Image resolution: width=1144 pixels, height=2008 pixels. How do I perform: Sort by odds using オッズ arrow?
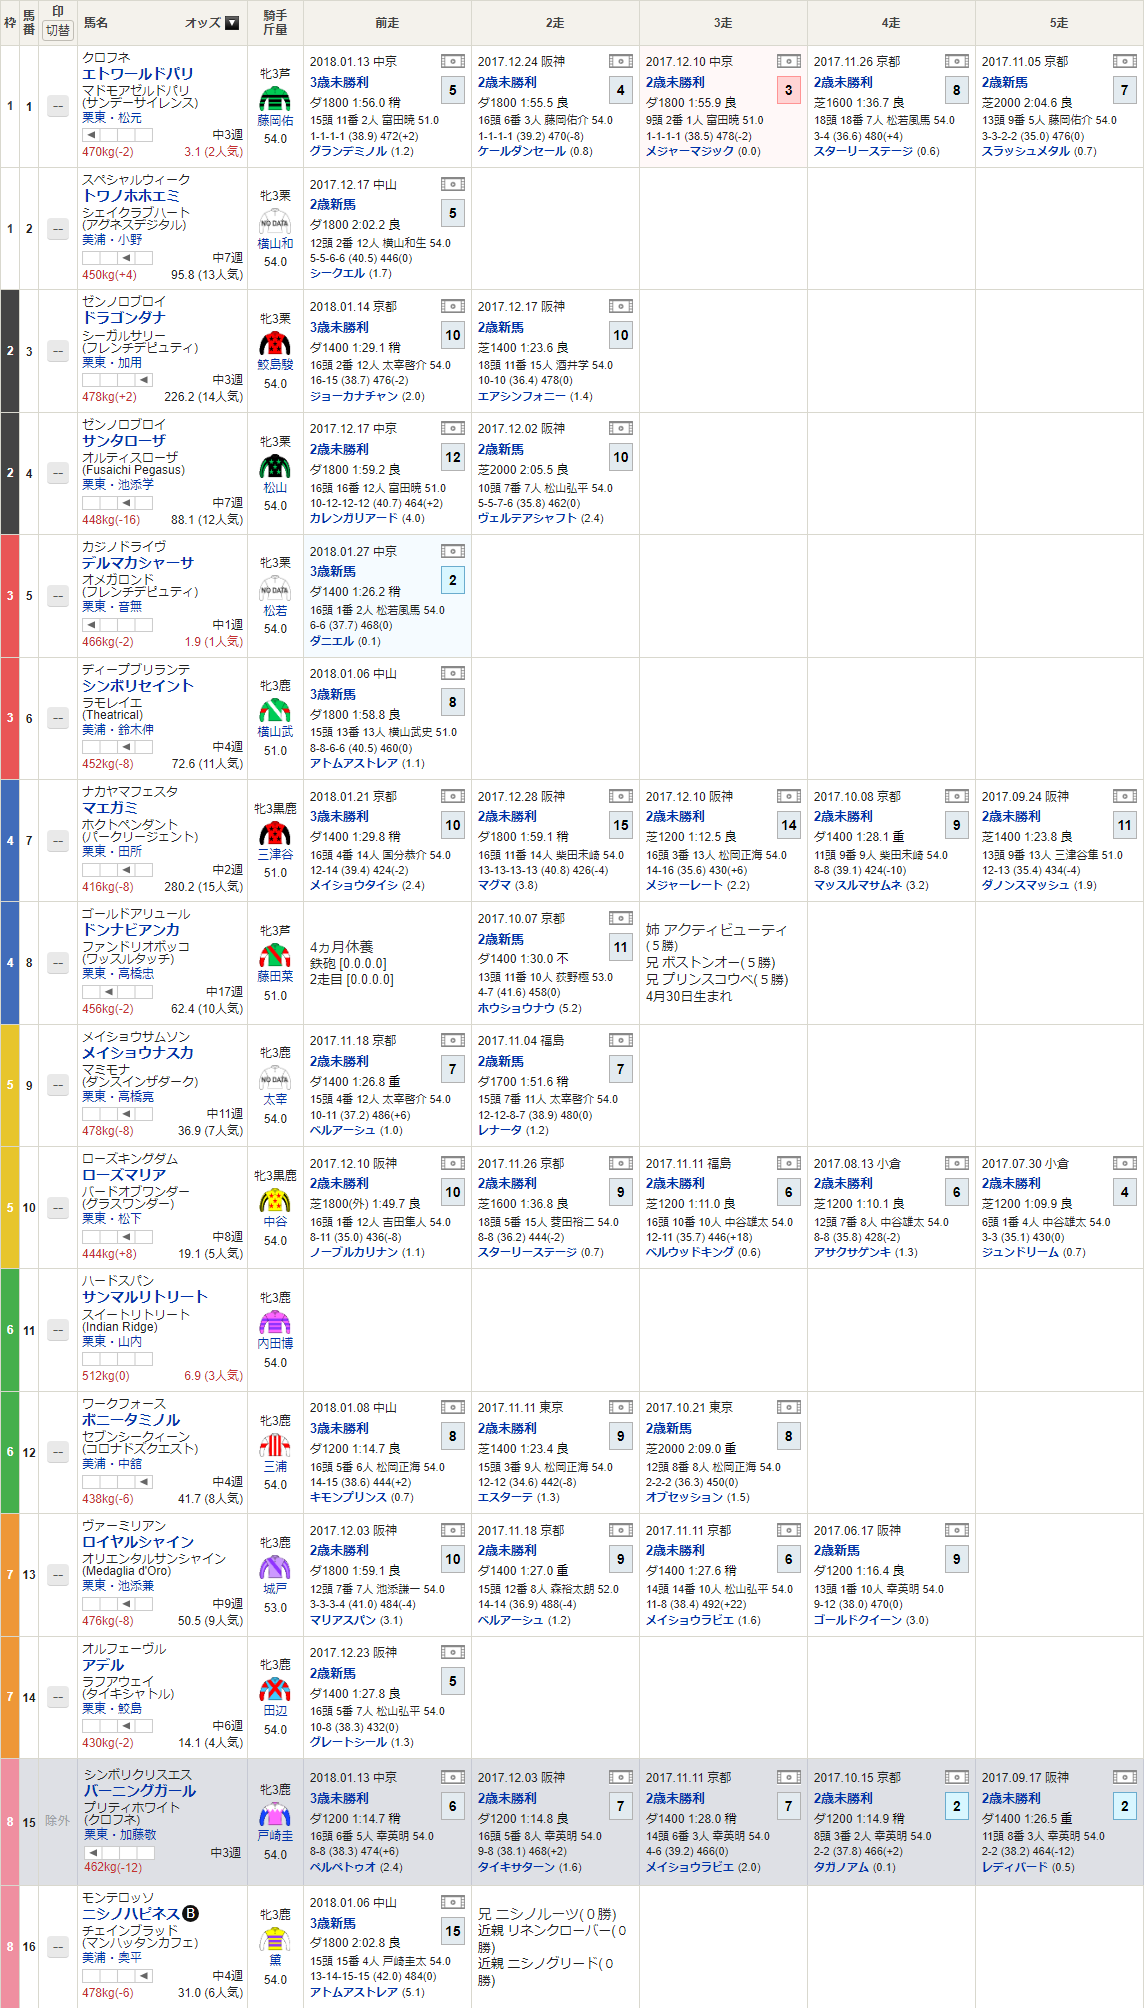[x=232, y=23]
